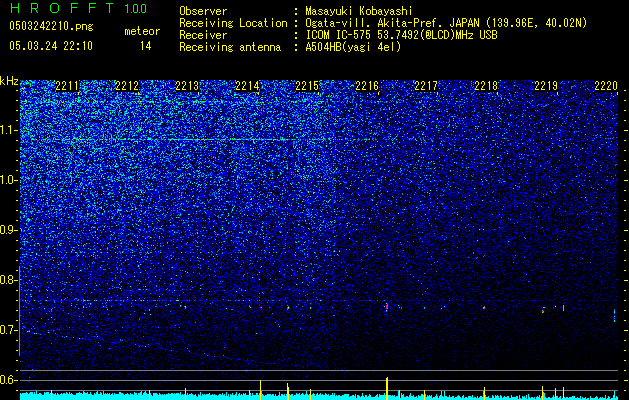Click the 2220 time marker
The width and height of the screenshot is (629, 400).
click(606, 86)
